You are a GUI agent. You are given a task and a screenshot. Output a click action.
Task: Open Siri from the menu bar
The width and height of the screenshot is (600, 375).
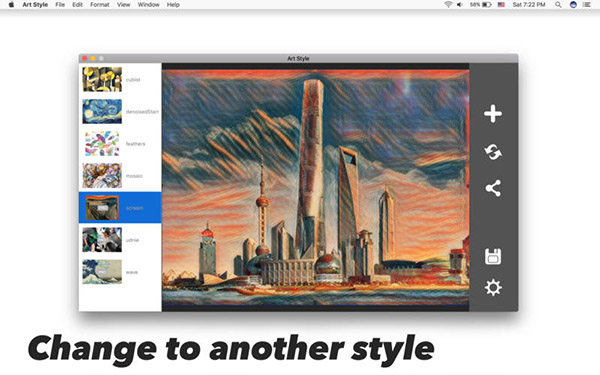pyautogui.click(x=573, y=5)
